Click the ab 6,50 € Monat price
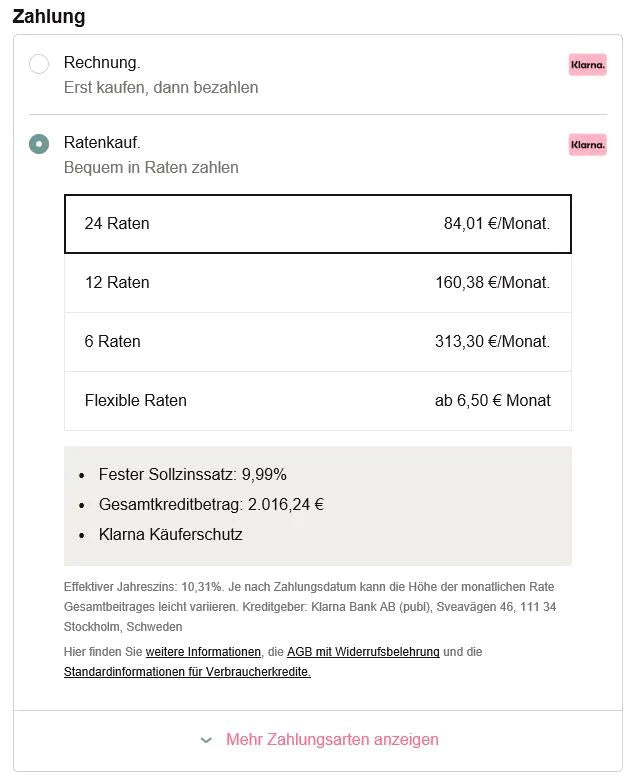629x778 pixels. tap(492, 401)
